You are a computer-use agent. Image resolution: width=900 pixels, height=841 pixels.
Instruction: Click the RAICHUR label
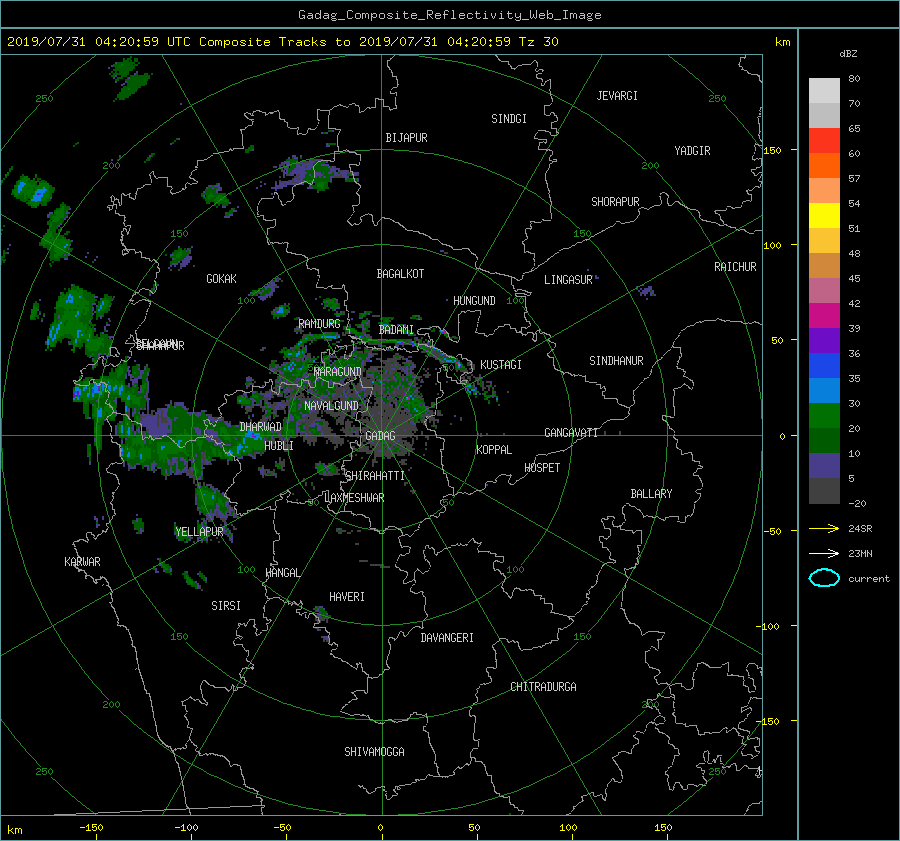(x=735, y=267)
